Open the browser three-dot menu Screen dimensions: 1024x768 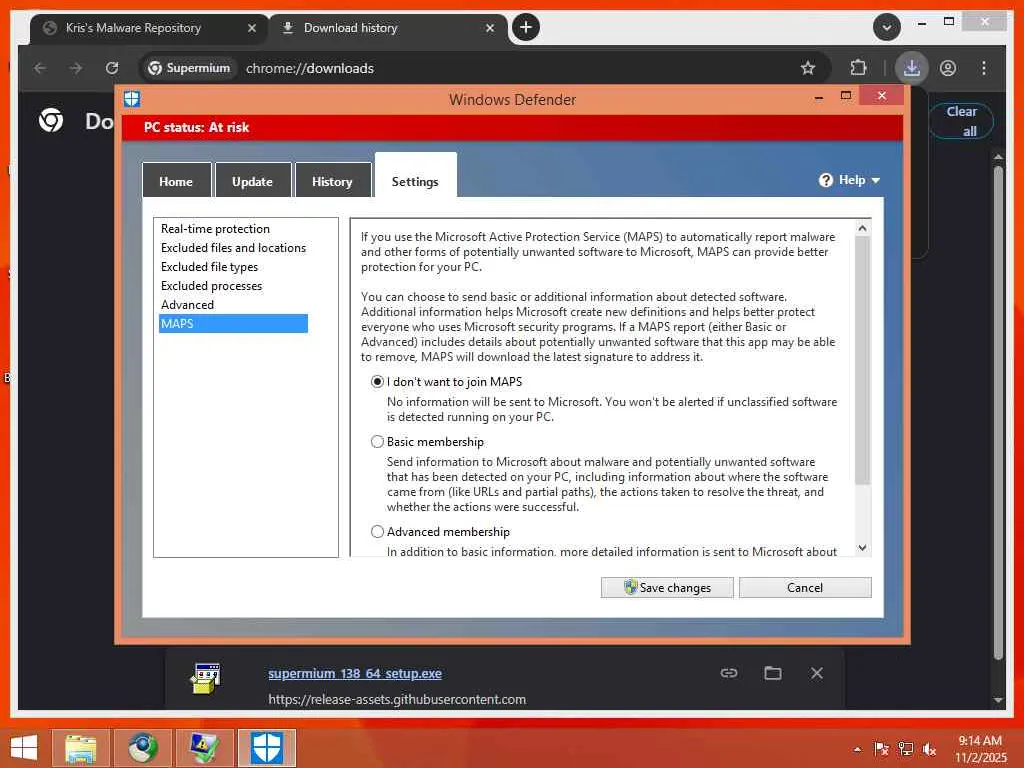click(984, 68)
